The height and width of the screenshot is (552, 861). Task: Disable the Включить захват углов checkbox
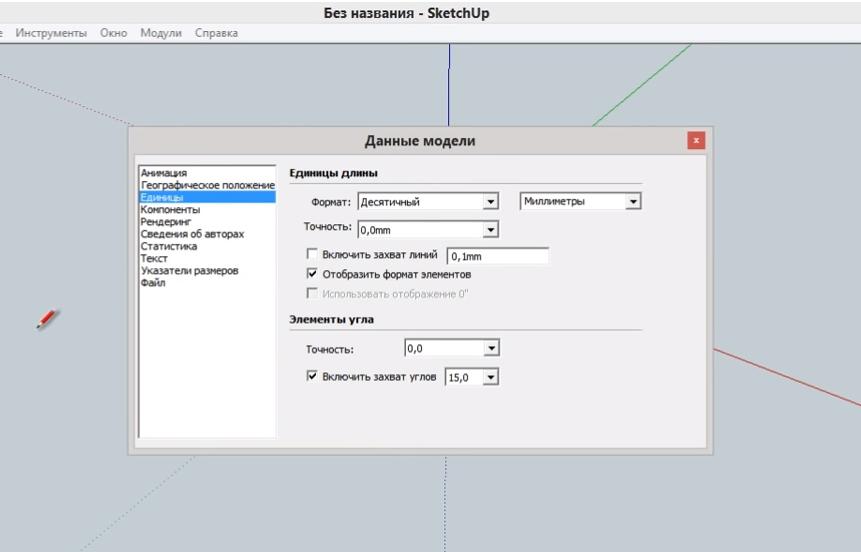click(312, 376)
